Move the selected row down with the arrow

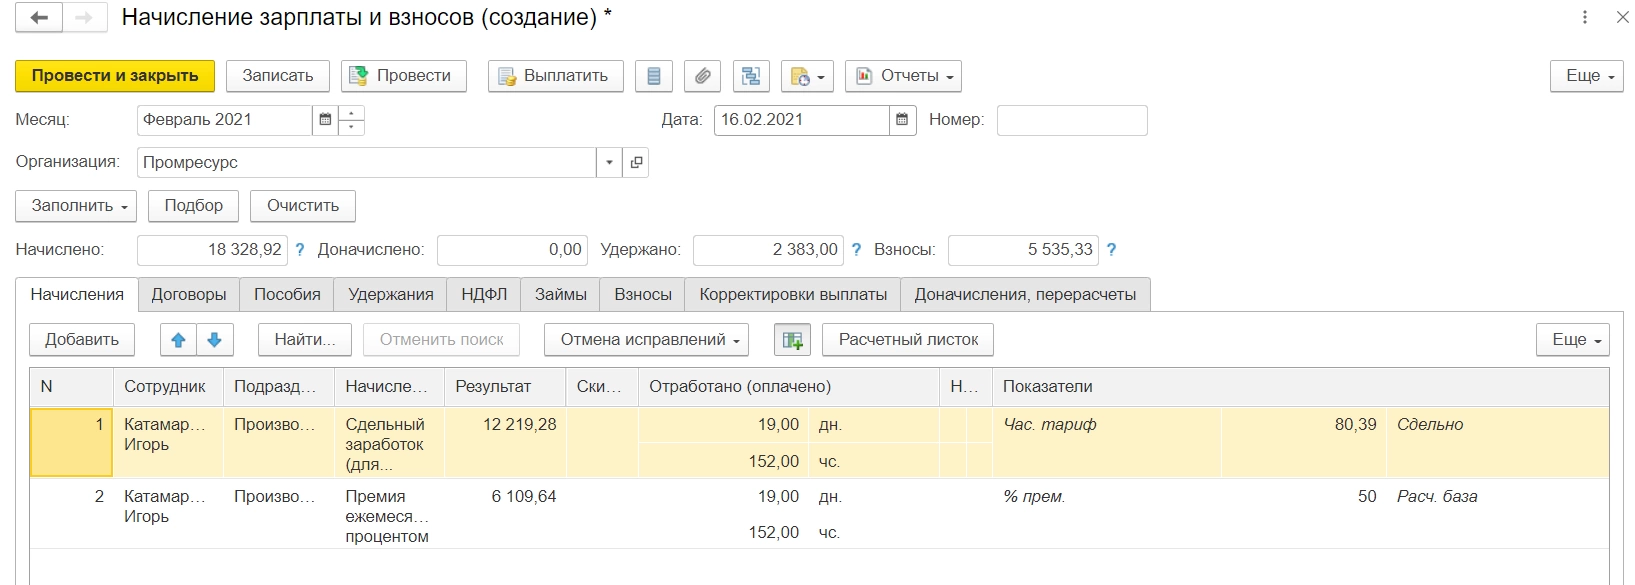[214, 340]
